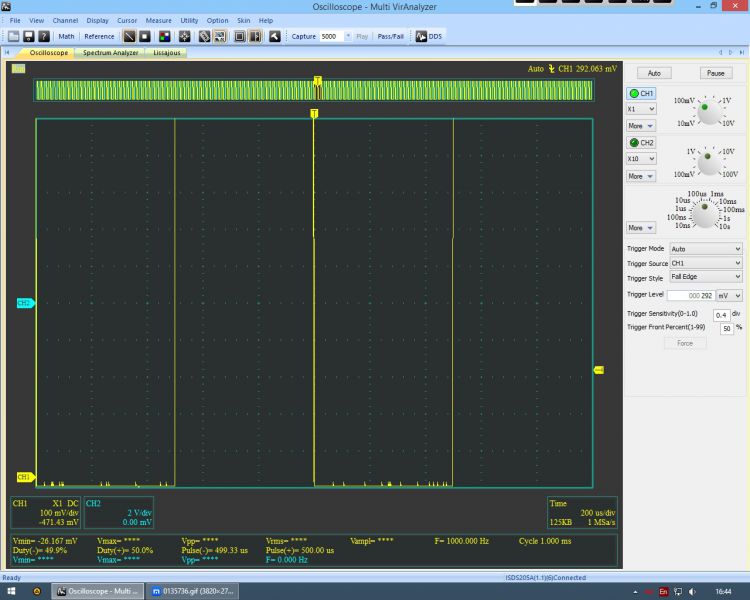
Task: Click the color palette toolbar icon
Action: click(x=165, y=36)
